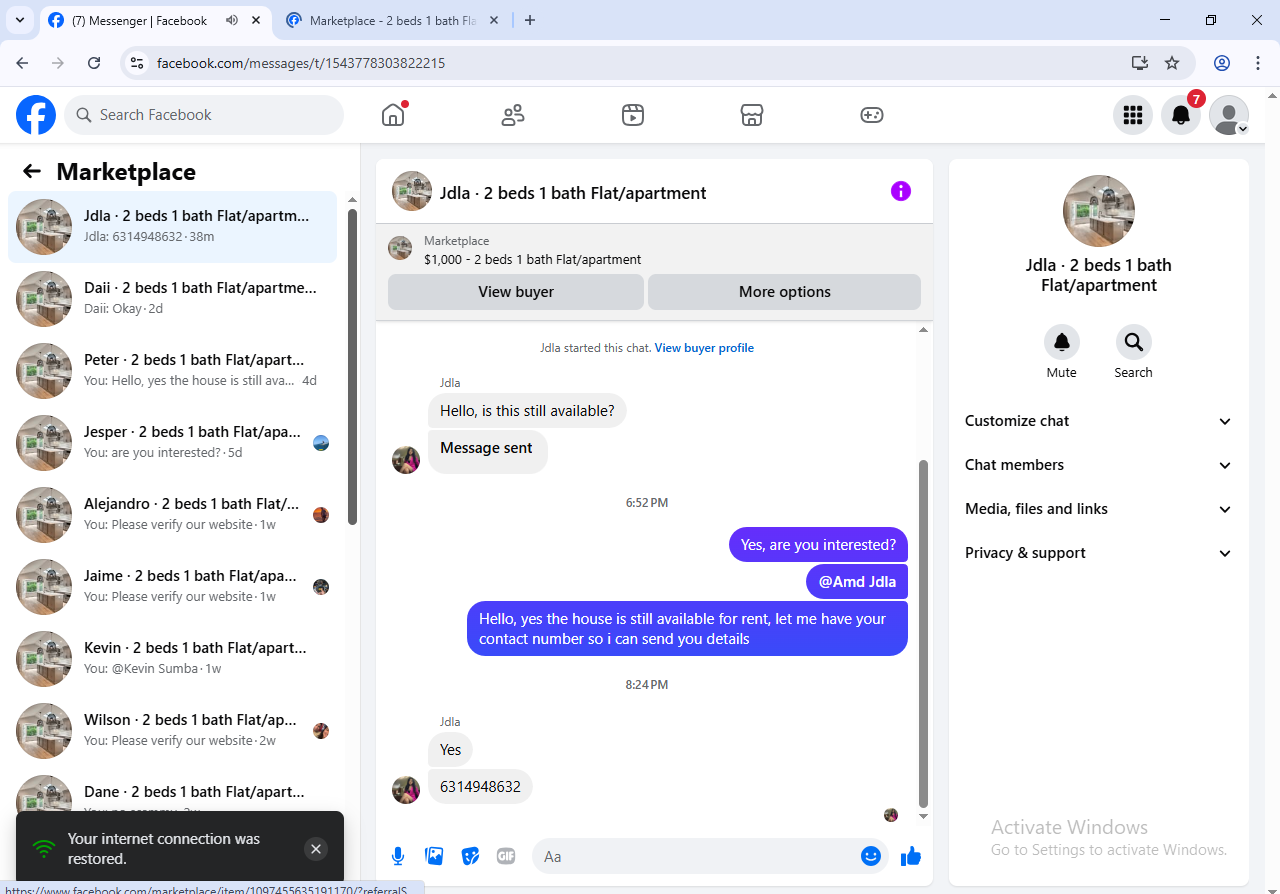This screenshot has width=1280, height=894.
Task: Click the @Amd Jdla mention message
Action: pos(857,582)
